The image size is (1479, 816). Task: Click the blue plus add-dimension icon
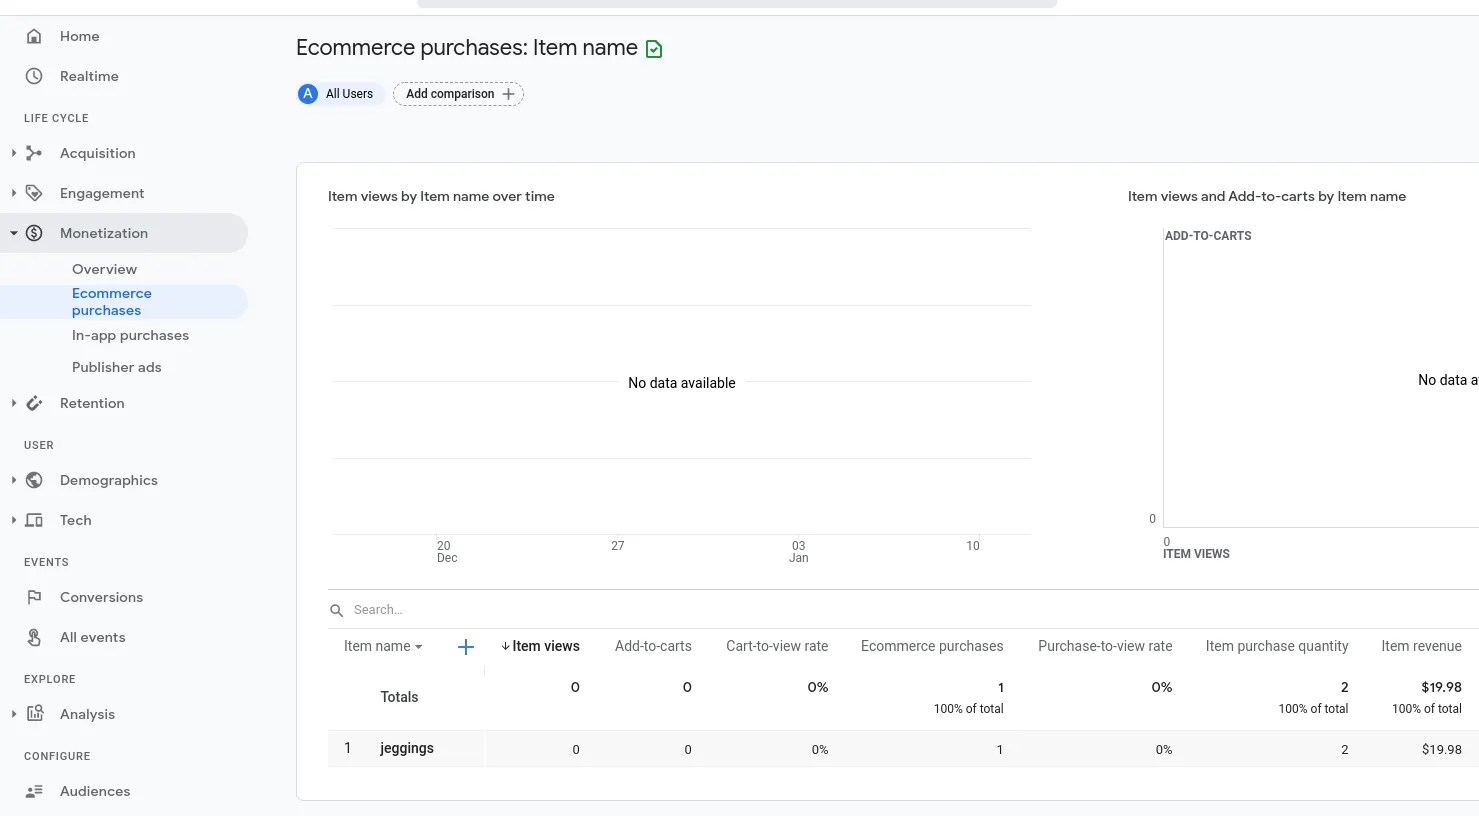coord(466,647)
